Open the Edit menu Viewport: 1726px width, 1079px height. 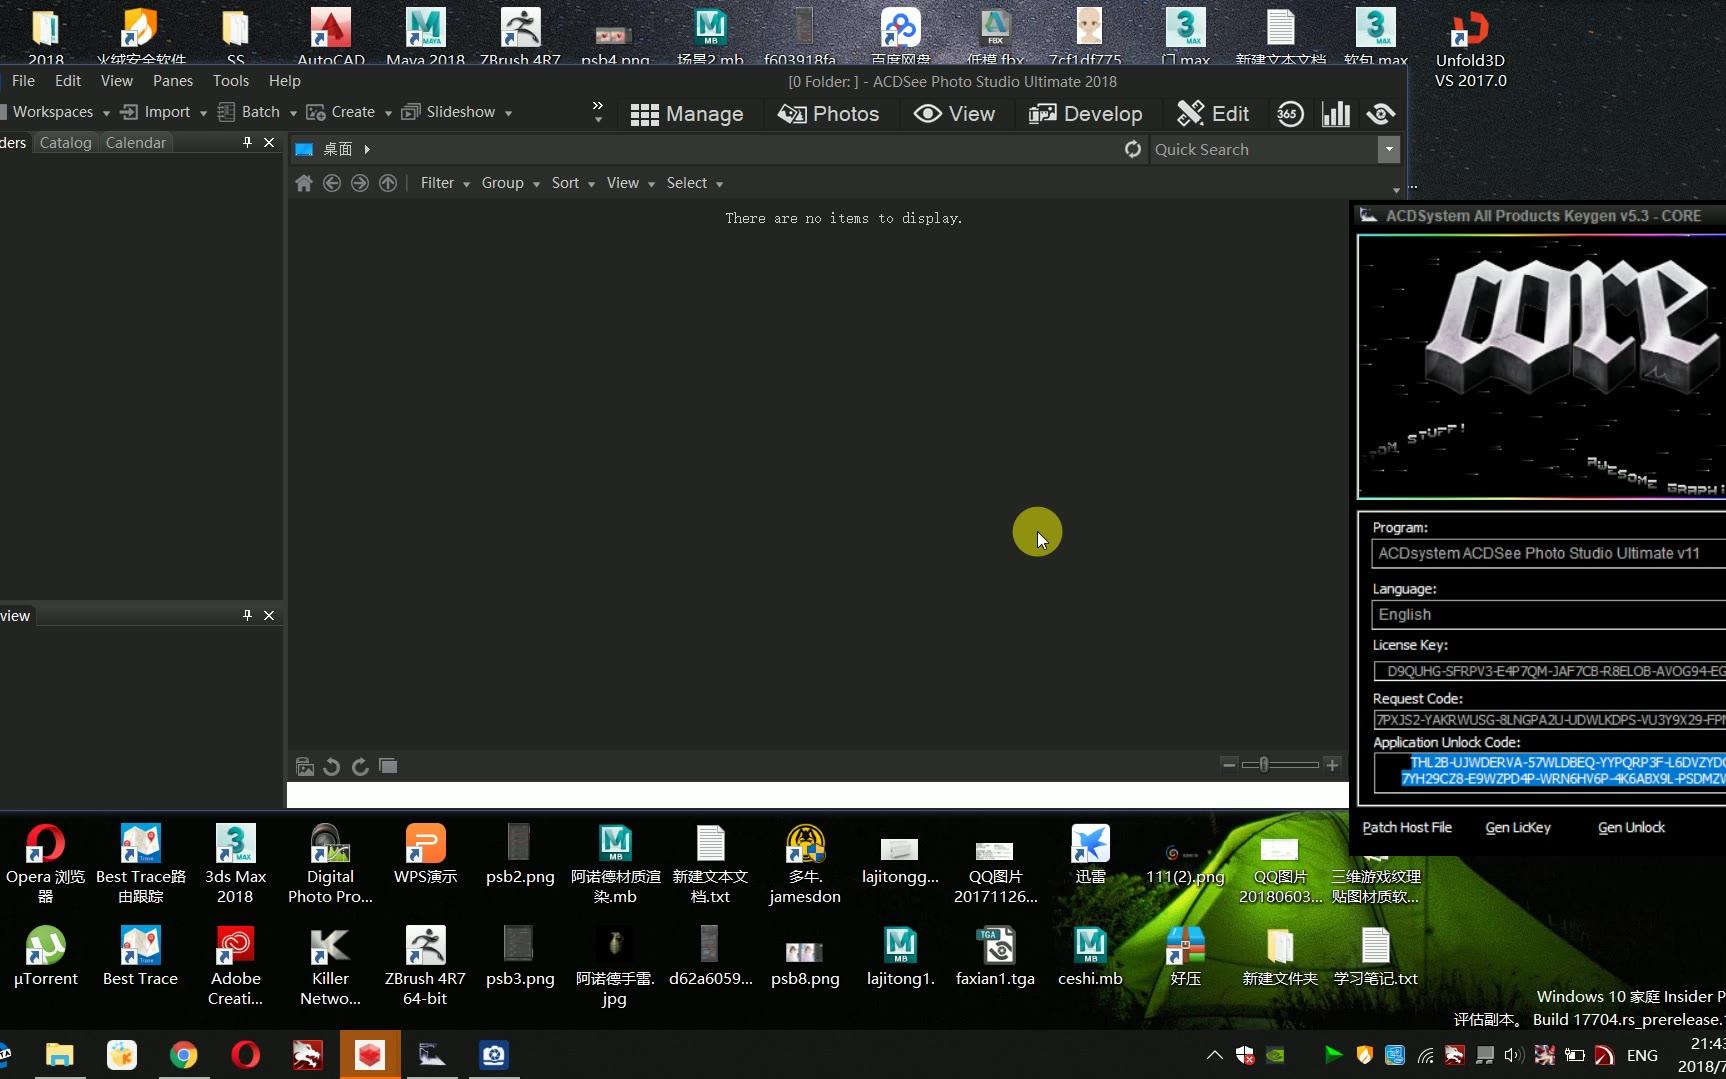coord(68,81)
